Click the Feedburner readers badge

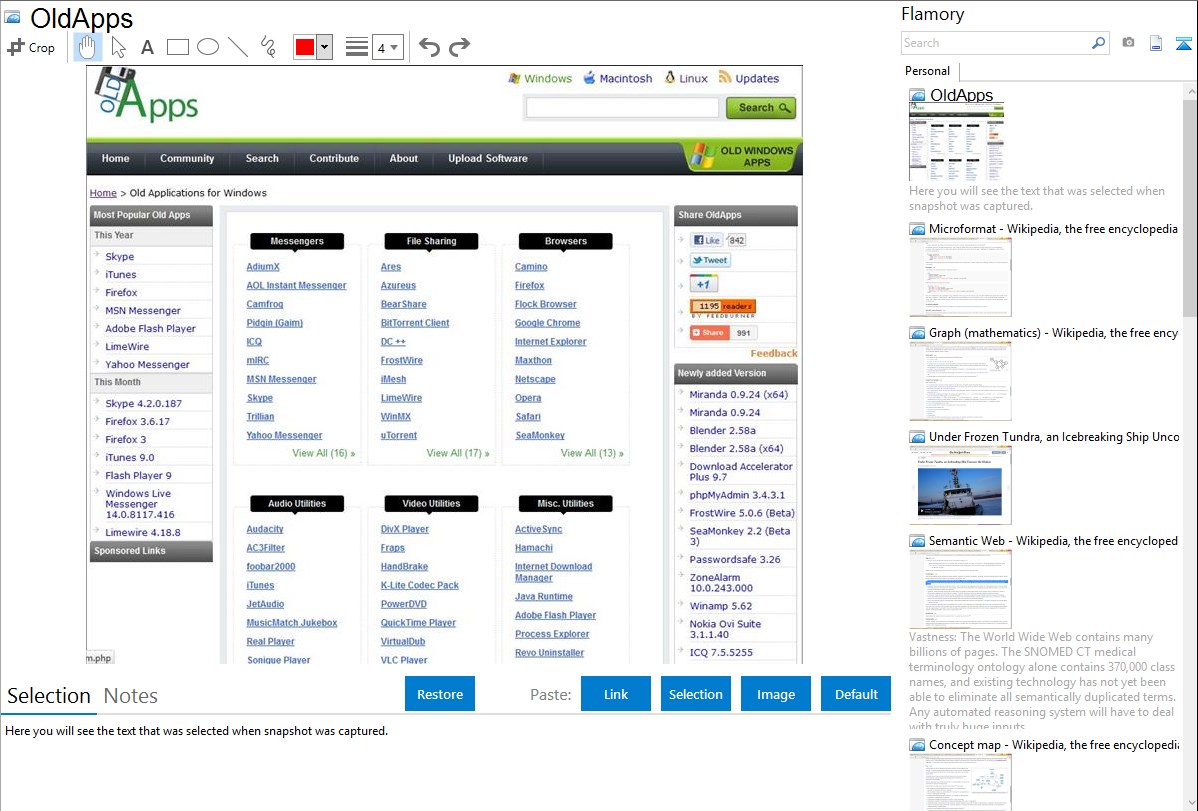coord(723,307)
